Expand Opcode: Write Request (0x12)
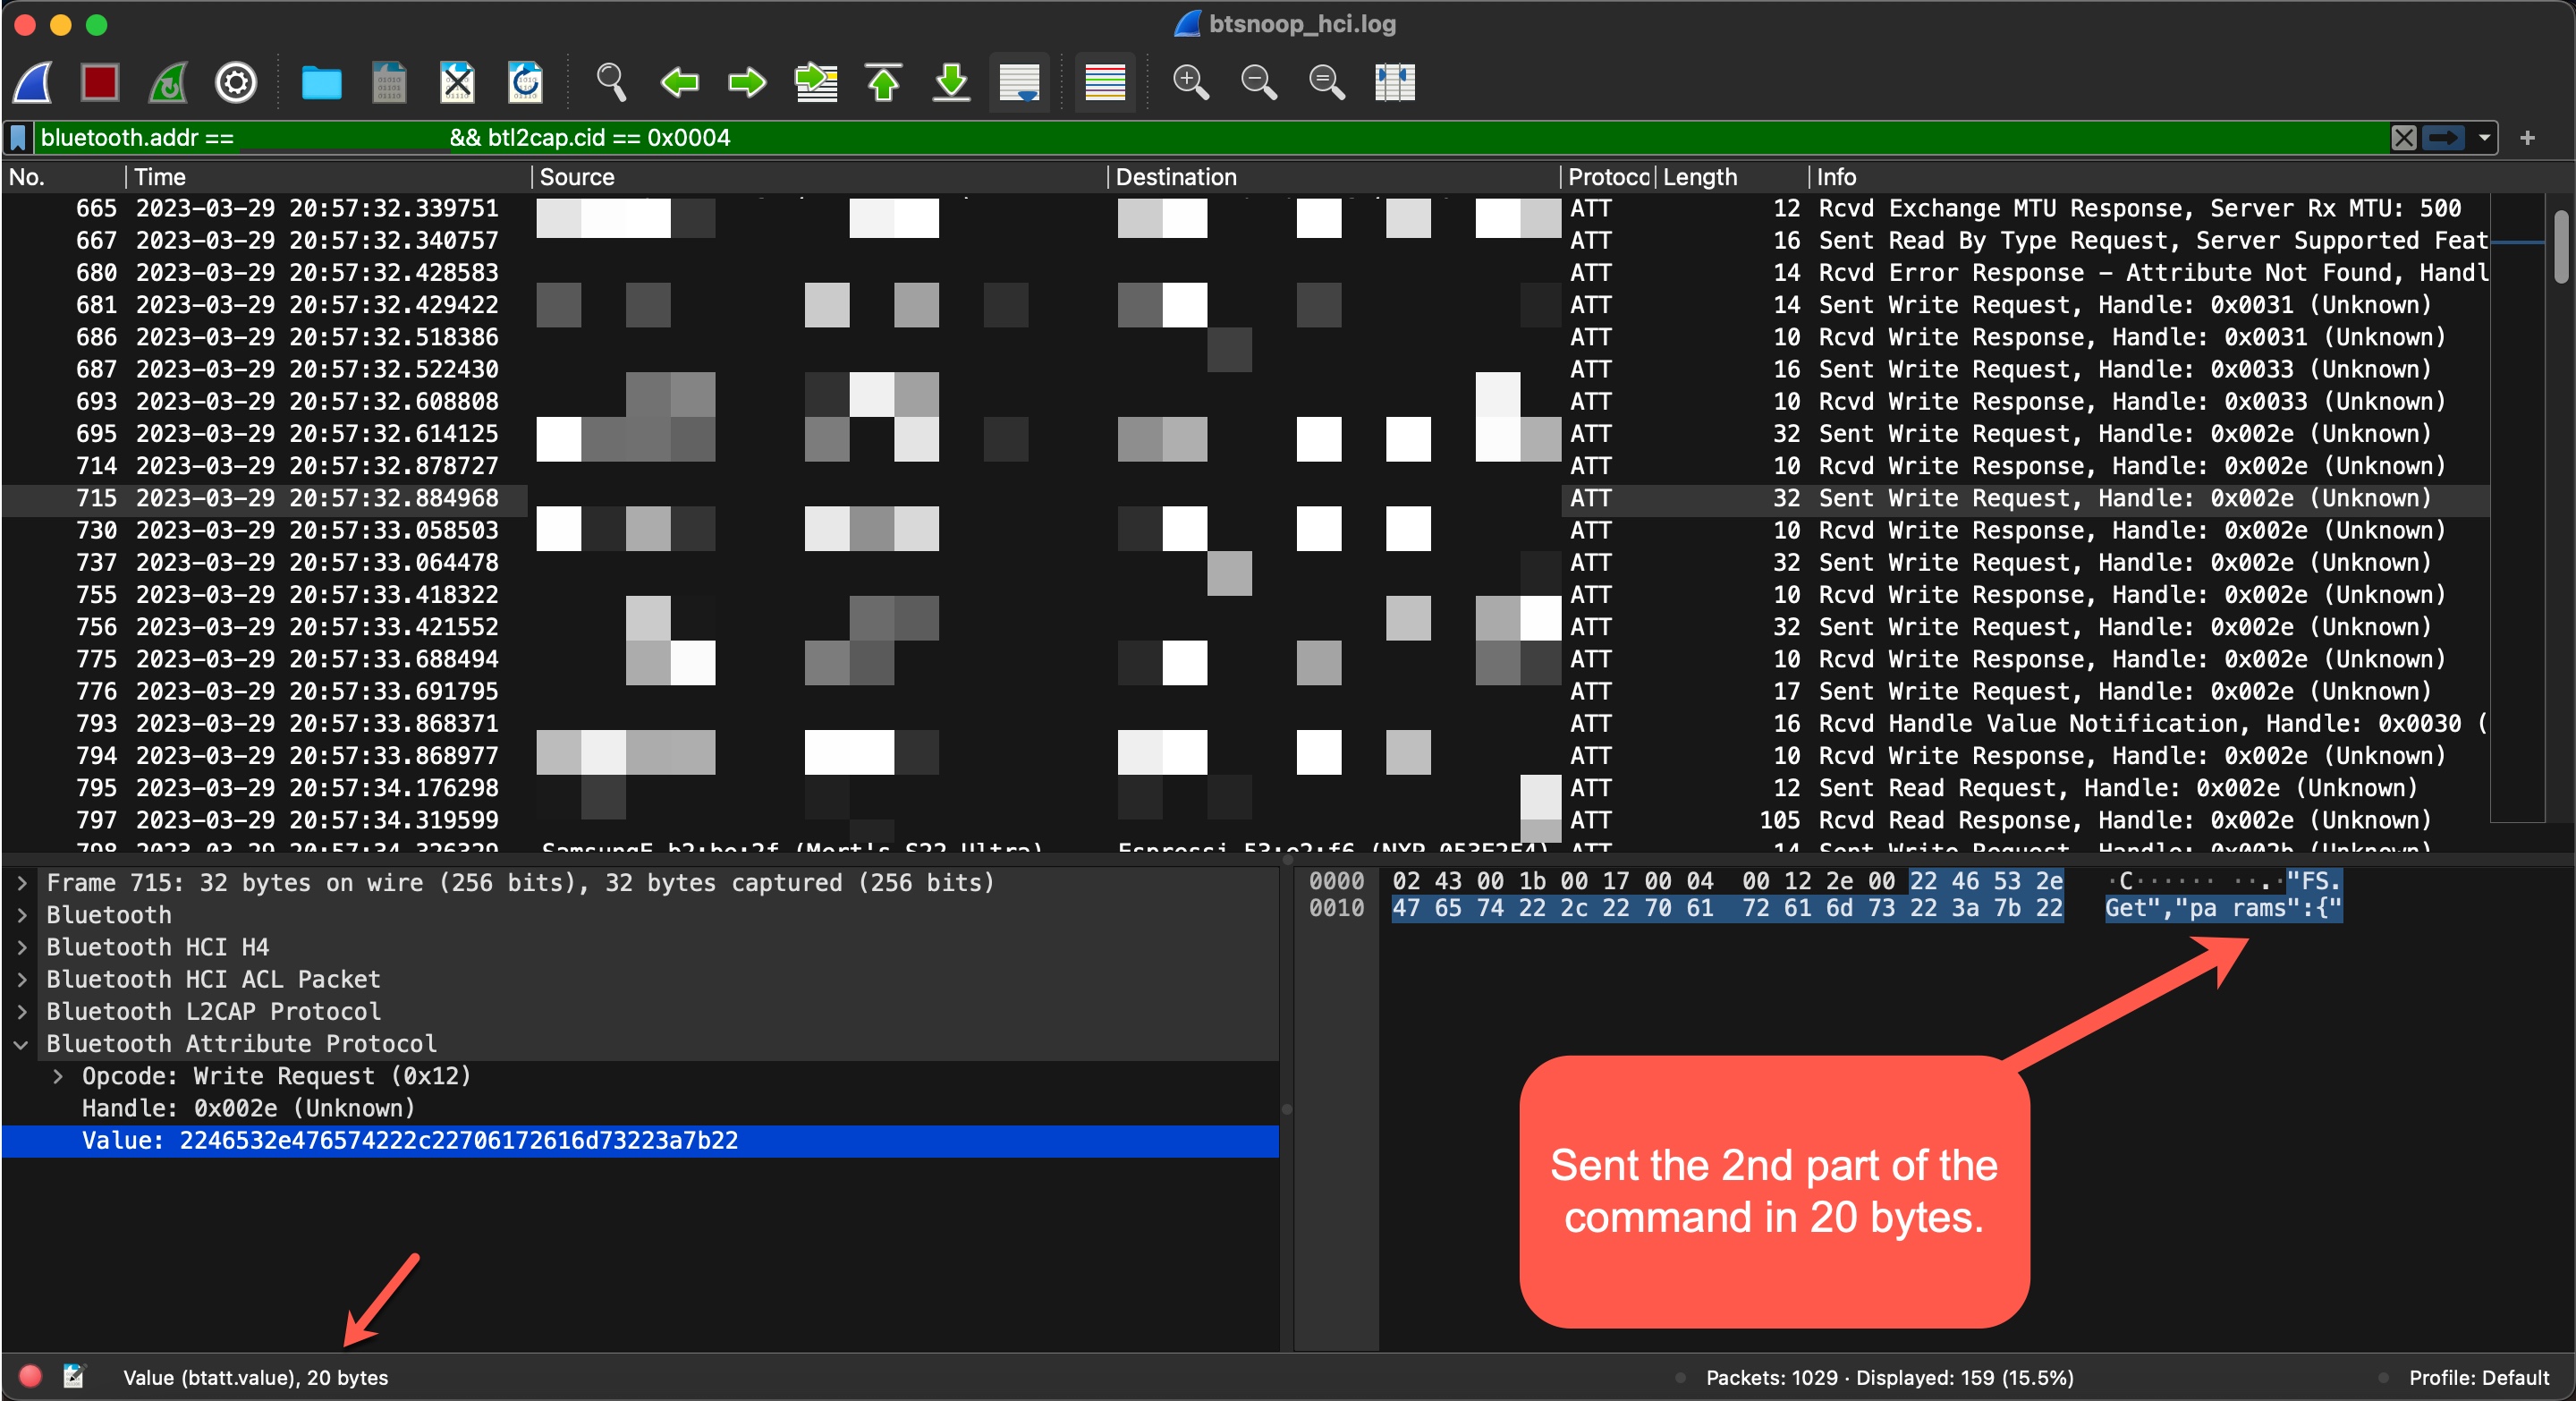Image resolution: width=2576 pixels, height=1401 pixels. (58, 1076)
